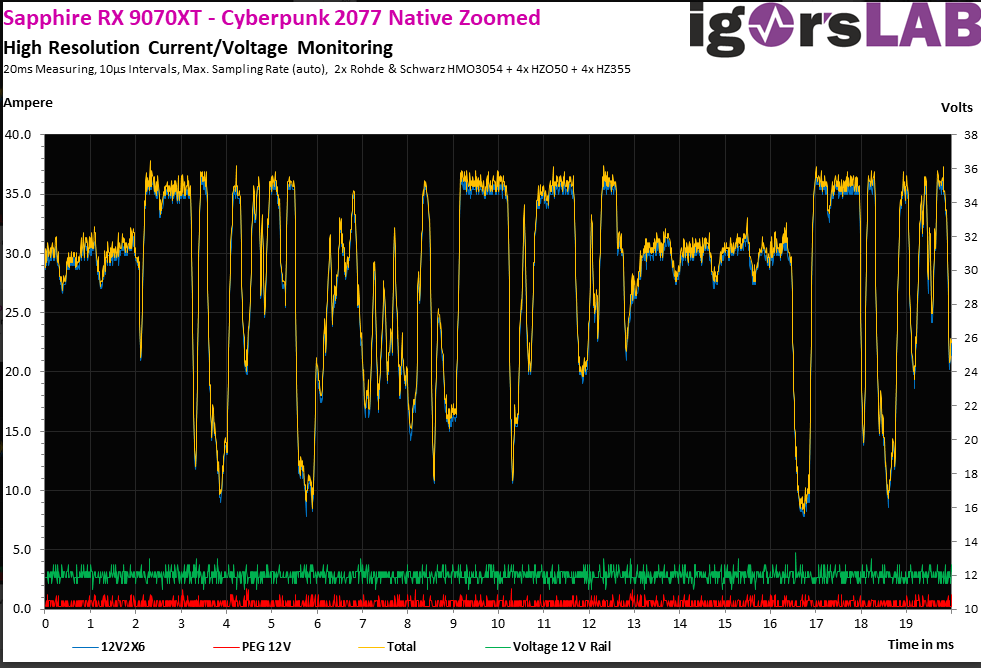Click the 16 volts axis value
The width and height of the screenshot is (981, 668).
pyautogui.click(x=970, y=508)
